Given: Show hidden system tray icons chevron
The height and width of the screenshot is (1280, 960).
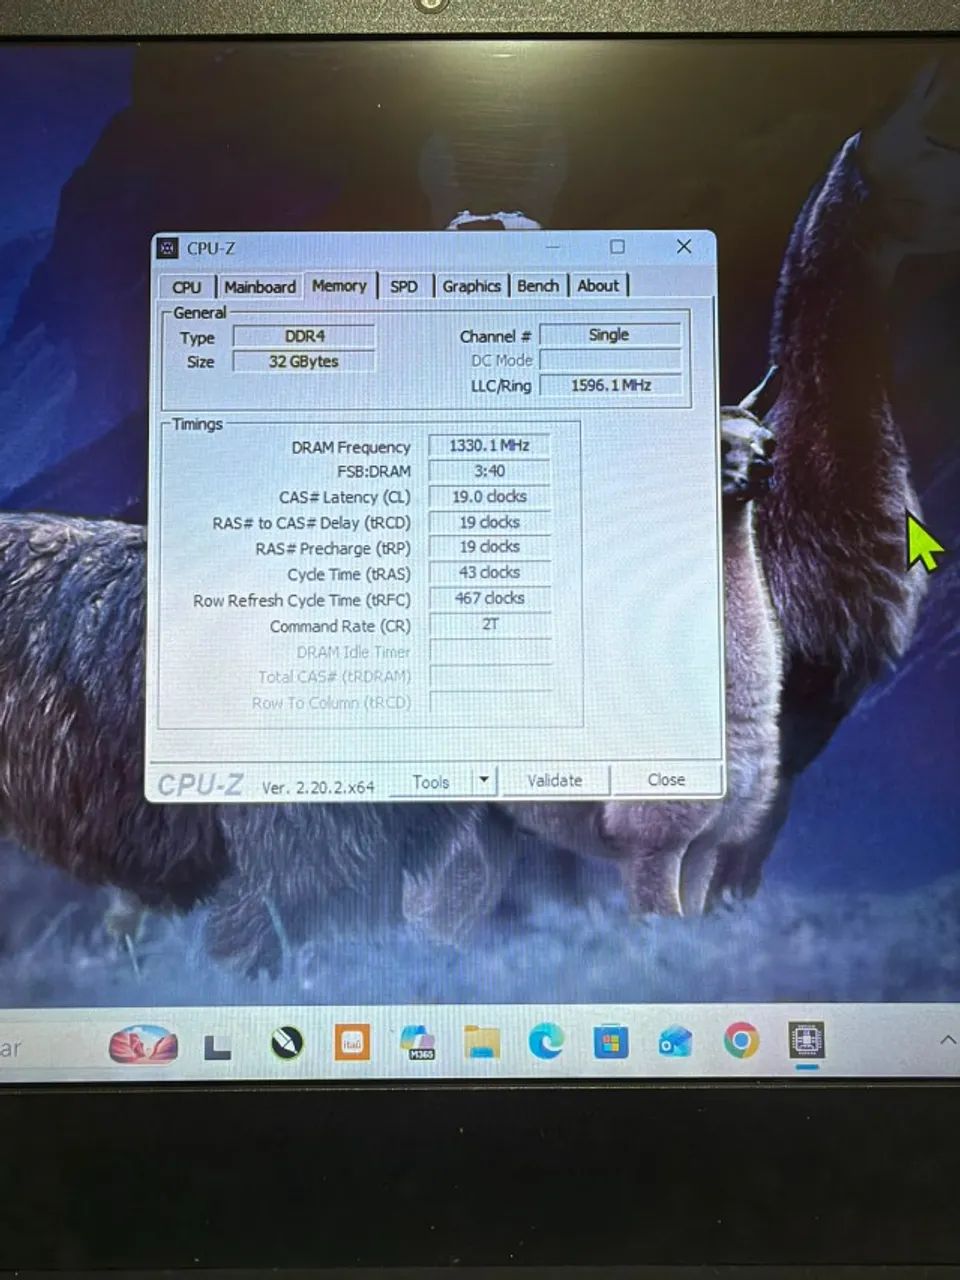Looking at the screenshot, I should pyautogui.click(x=947, y=1040).
